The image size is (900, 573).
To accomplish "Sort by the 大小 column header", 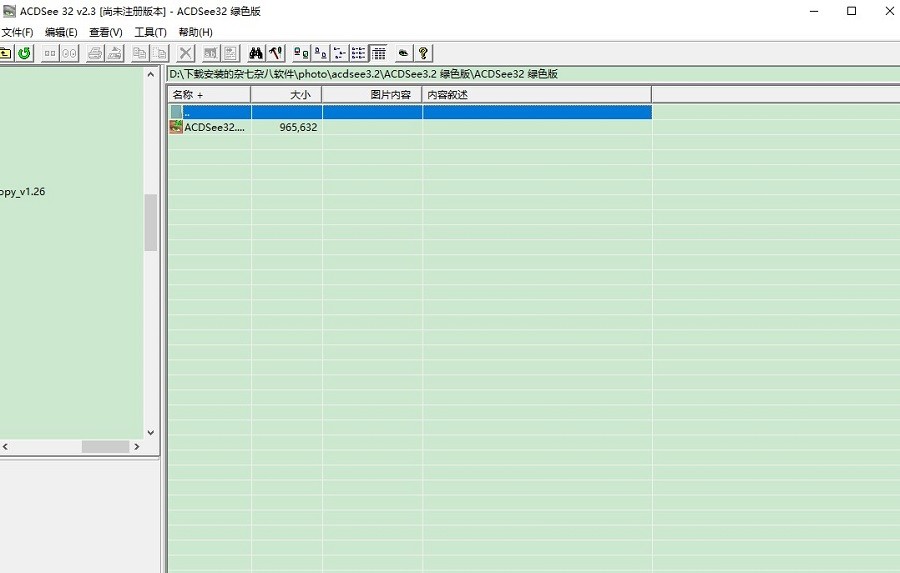I will 286,95.
